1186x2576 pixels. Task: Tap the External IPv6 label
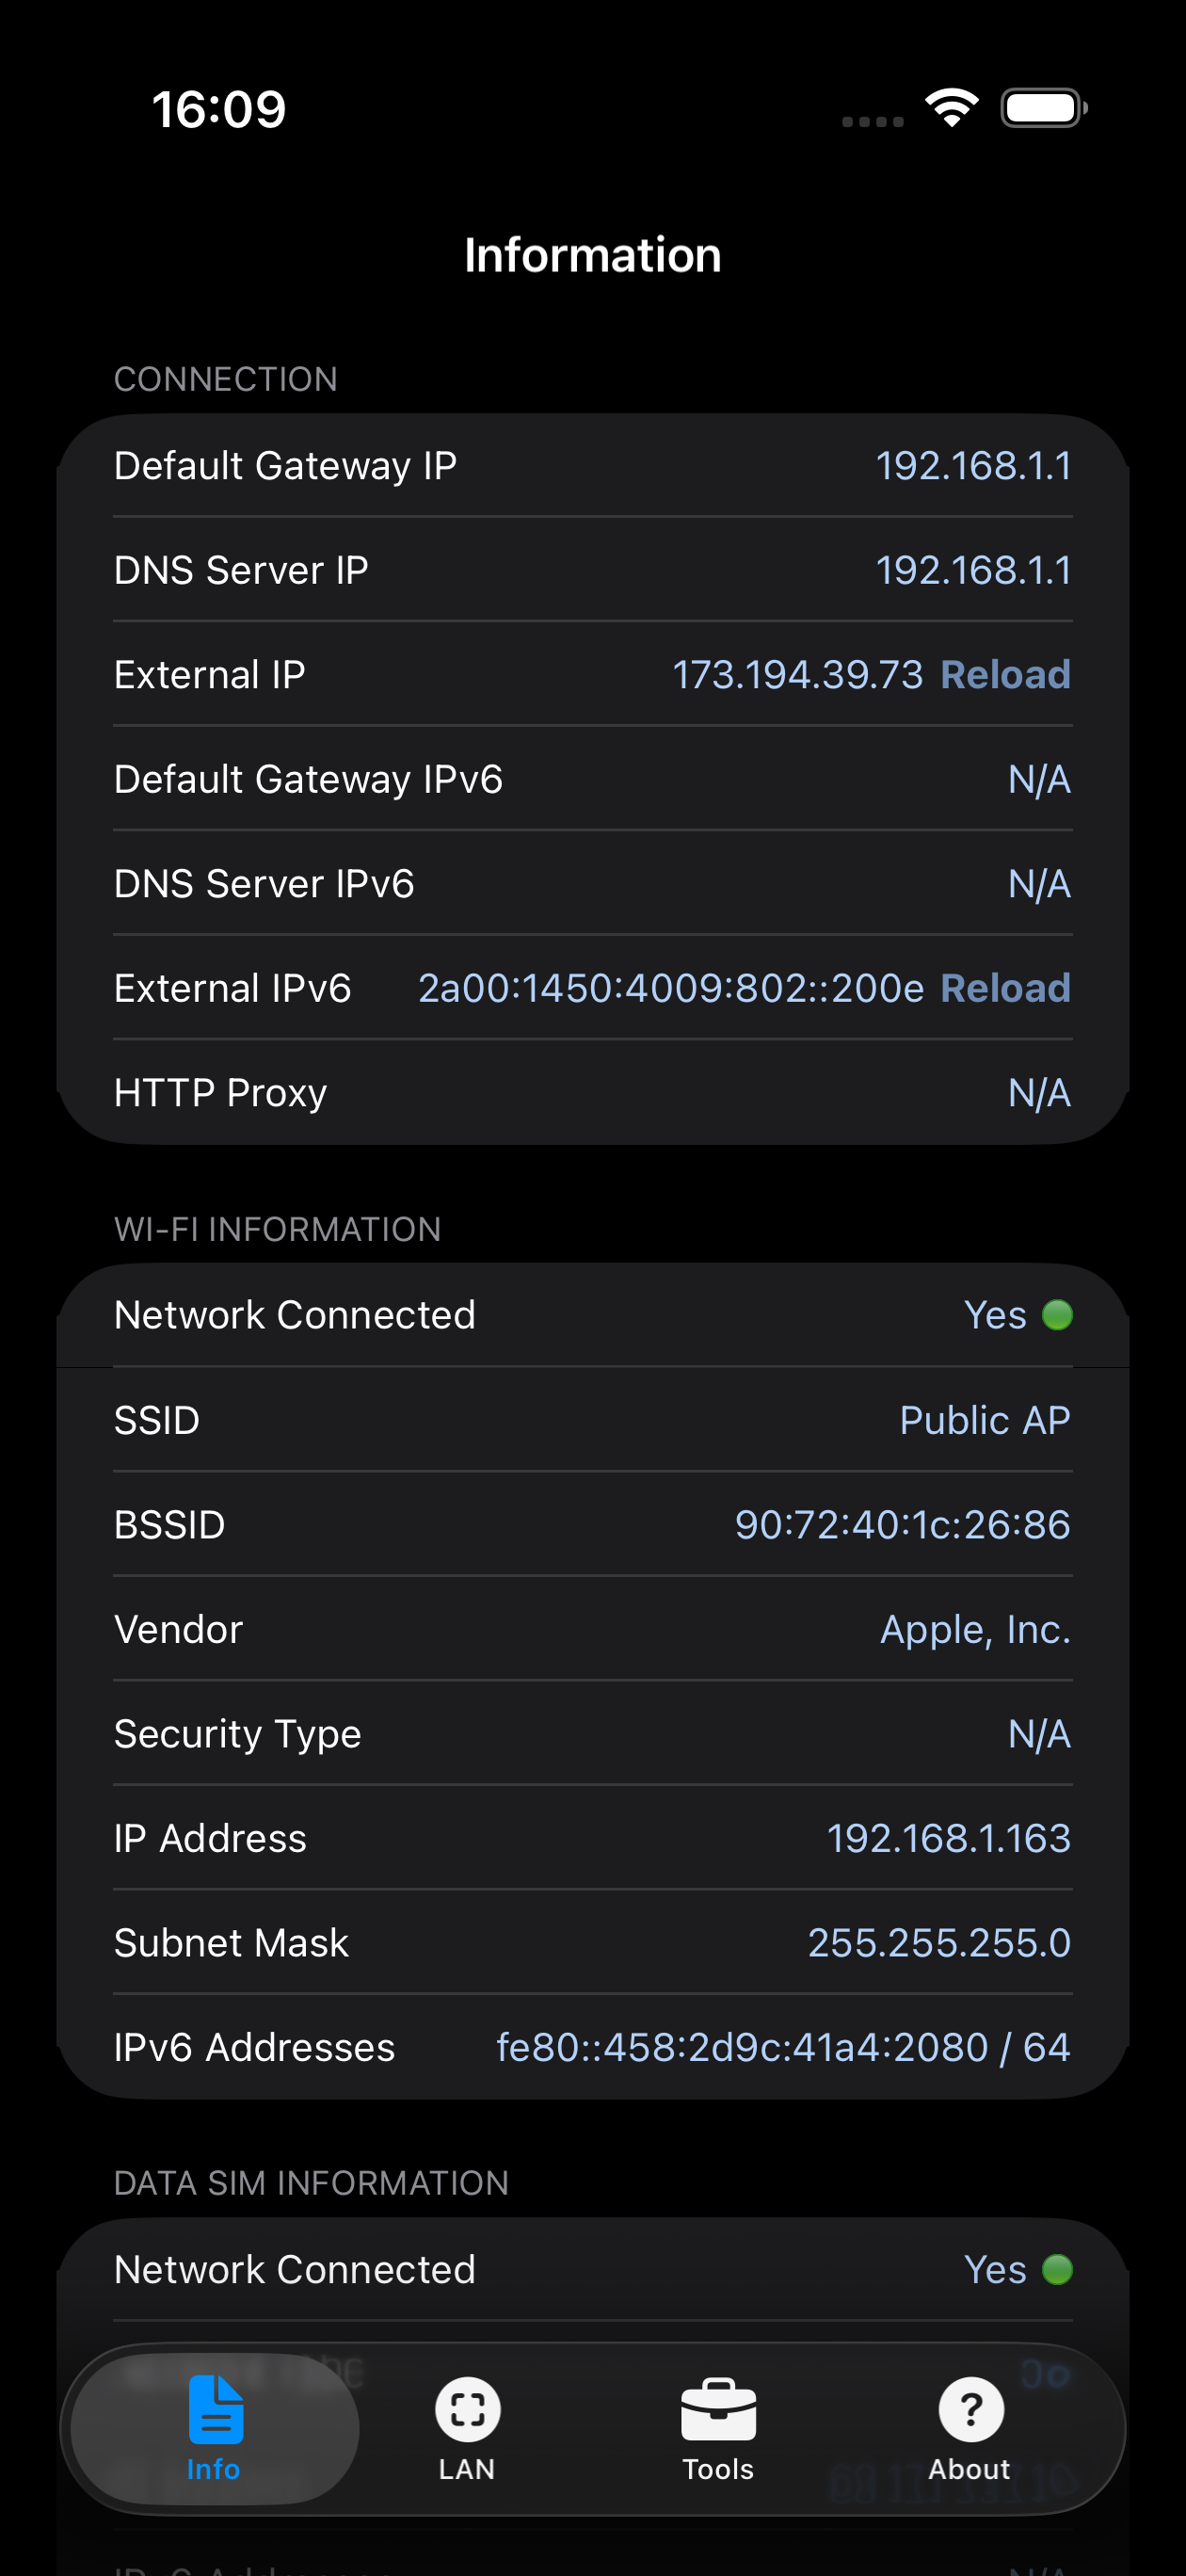click(232, 988)
